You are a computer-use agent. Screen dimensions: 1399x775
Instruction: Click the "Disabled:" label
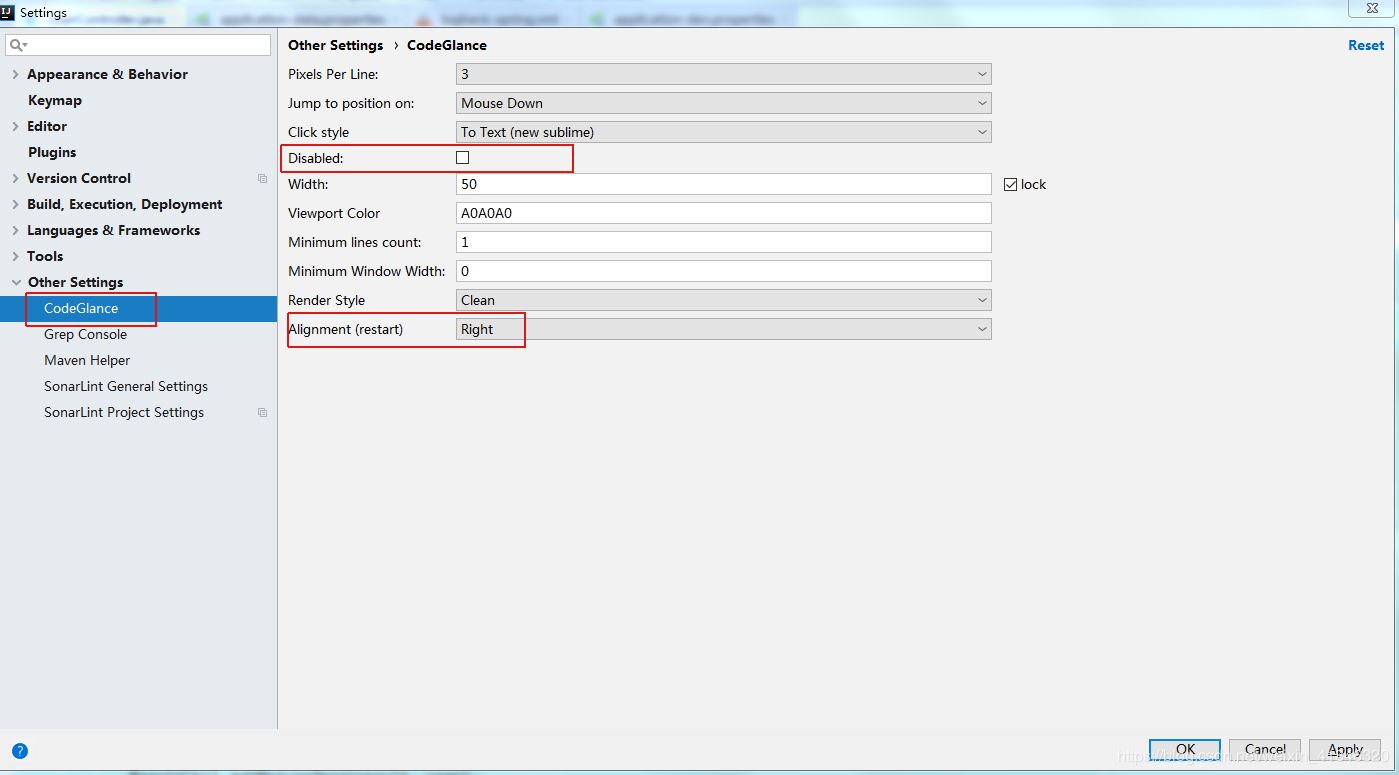pos(316,158)
